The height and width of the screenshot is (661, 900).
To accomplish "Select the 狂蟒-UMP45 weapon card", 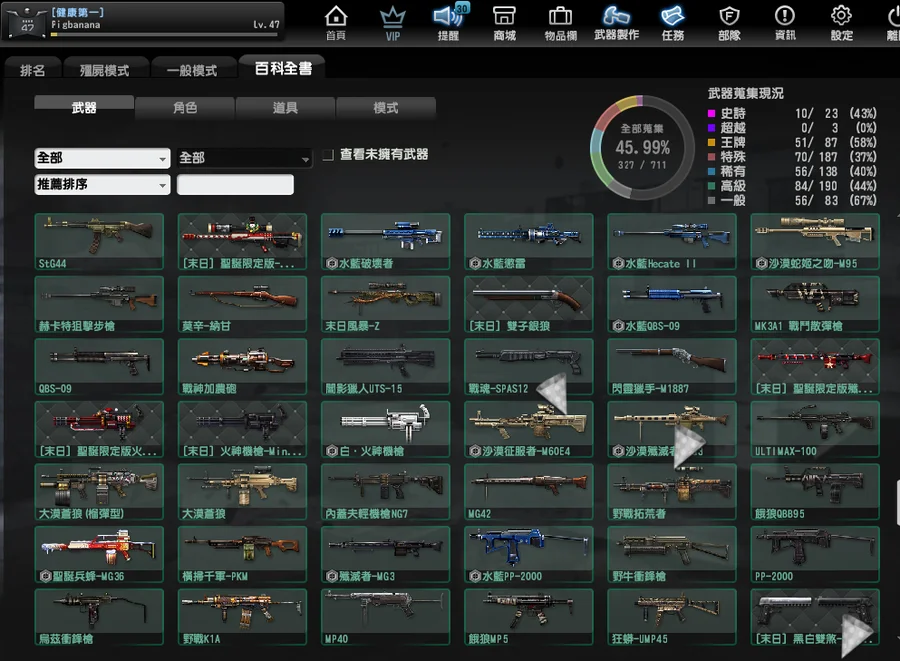I will [x=672, y=617].
